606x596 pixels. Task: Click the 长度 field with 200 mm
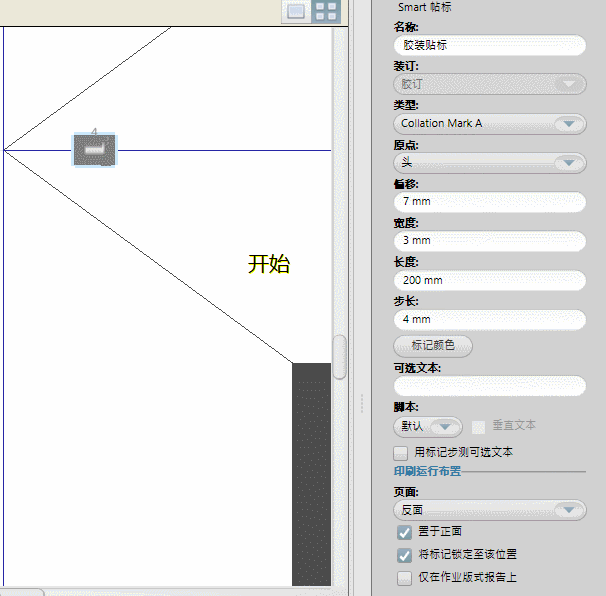(x=490, y=280)
